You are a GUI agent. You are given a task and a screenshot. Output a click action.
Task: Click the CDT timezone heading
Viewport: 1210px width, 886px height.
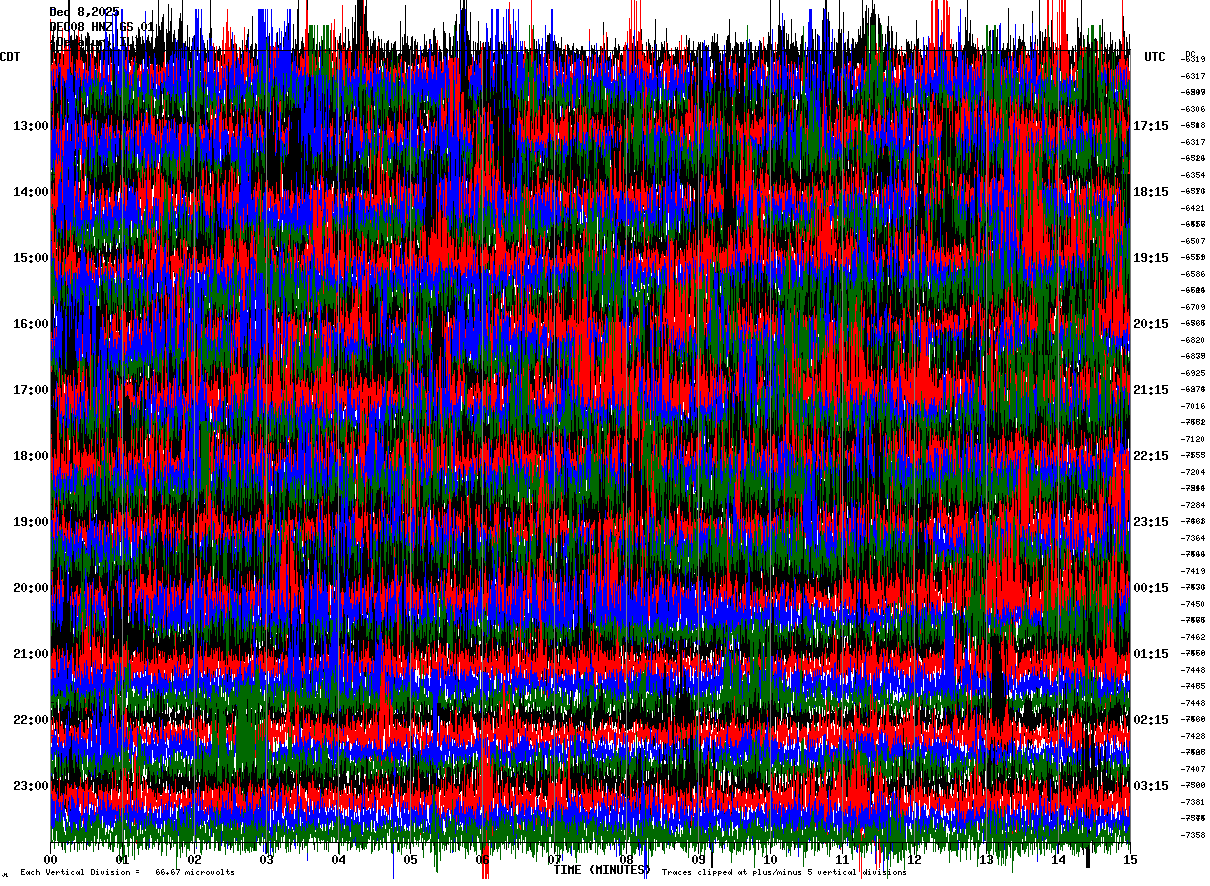coord(11,57)
